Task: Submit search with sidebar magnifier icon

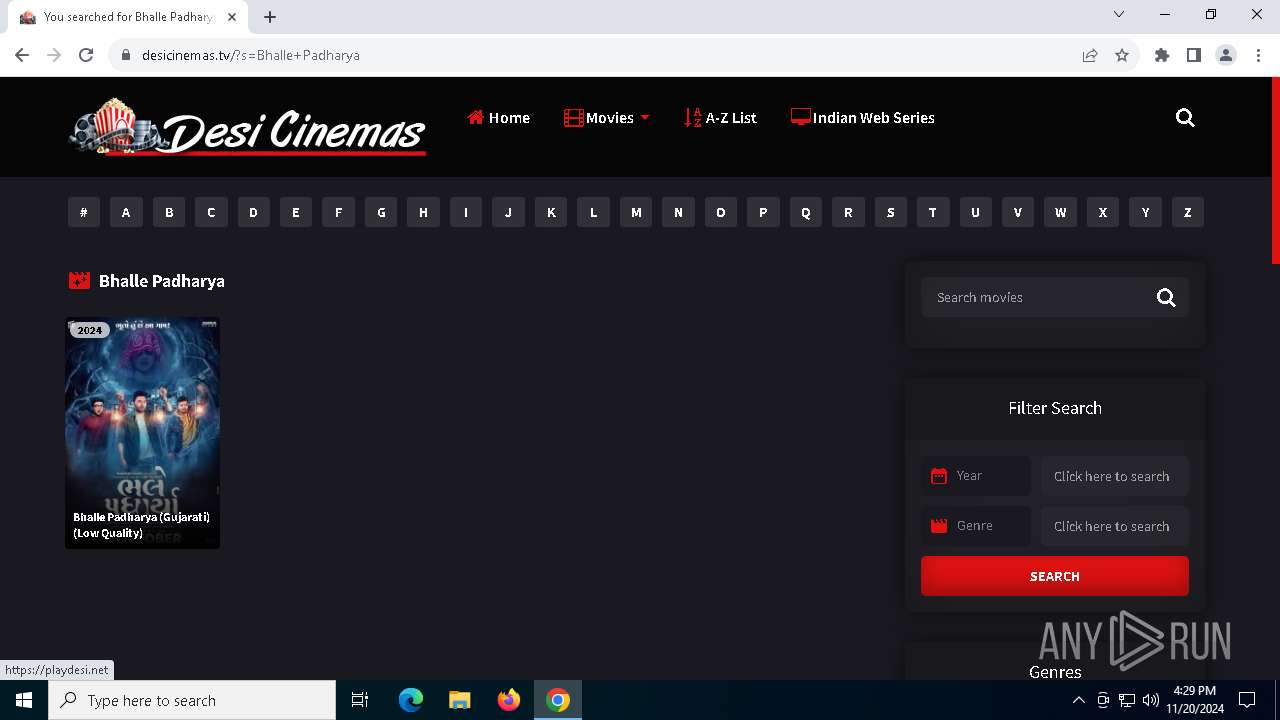Action: 1166,297
